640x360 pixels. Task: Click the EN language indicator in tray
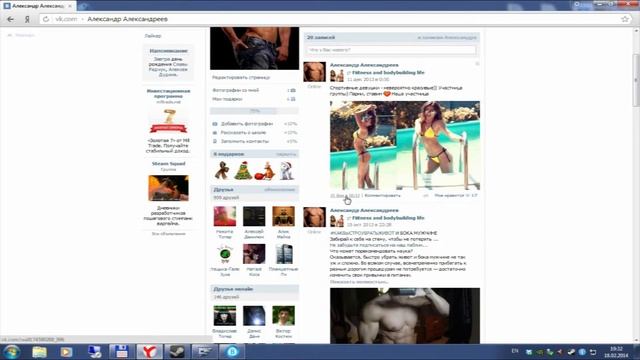[515, 351]
